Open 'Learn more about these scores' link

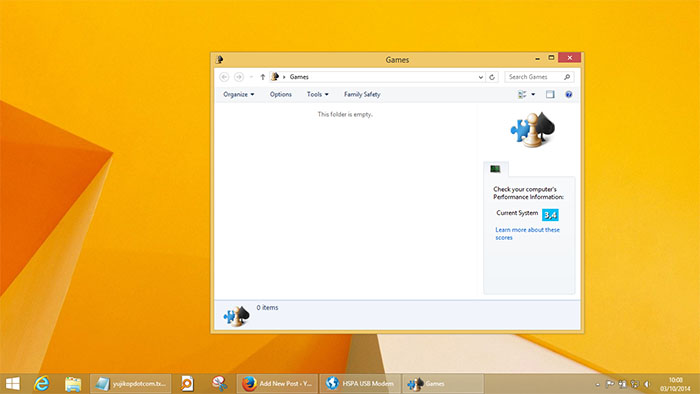[527, 233]
